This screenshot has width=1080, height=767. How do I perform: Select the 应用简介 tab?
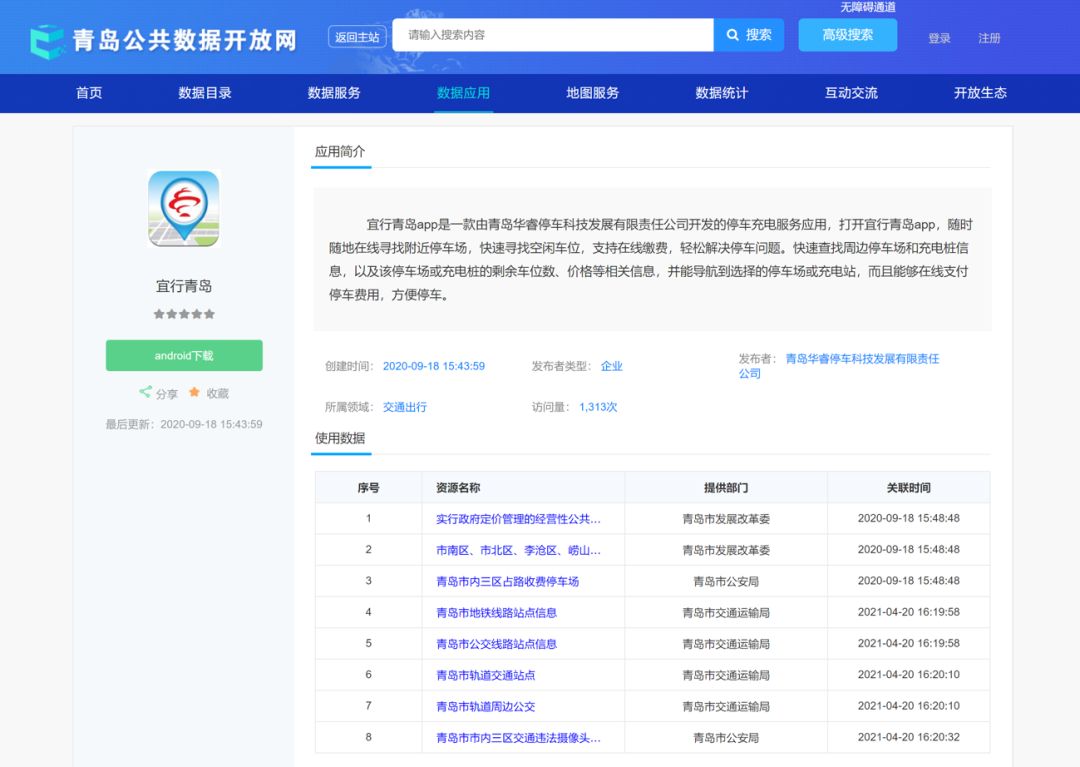(340, 152)
